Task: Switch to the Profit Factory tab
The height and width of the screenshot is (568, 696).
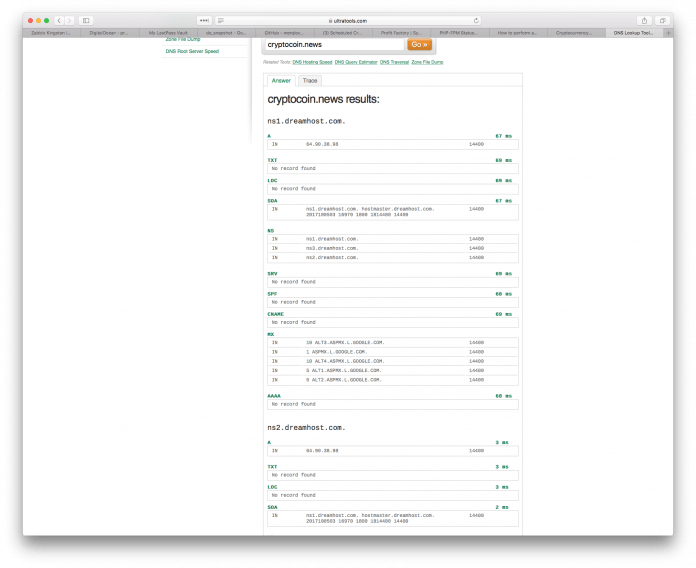Action: pyautogui.click(x=401, y=33)
